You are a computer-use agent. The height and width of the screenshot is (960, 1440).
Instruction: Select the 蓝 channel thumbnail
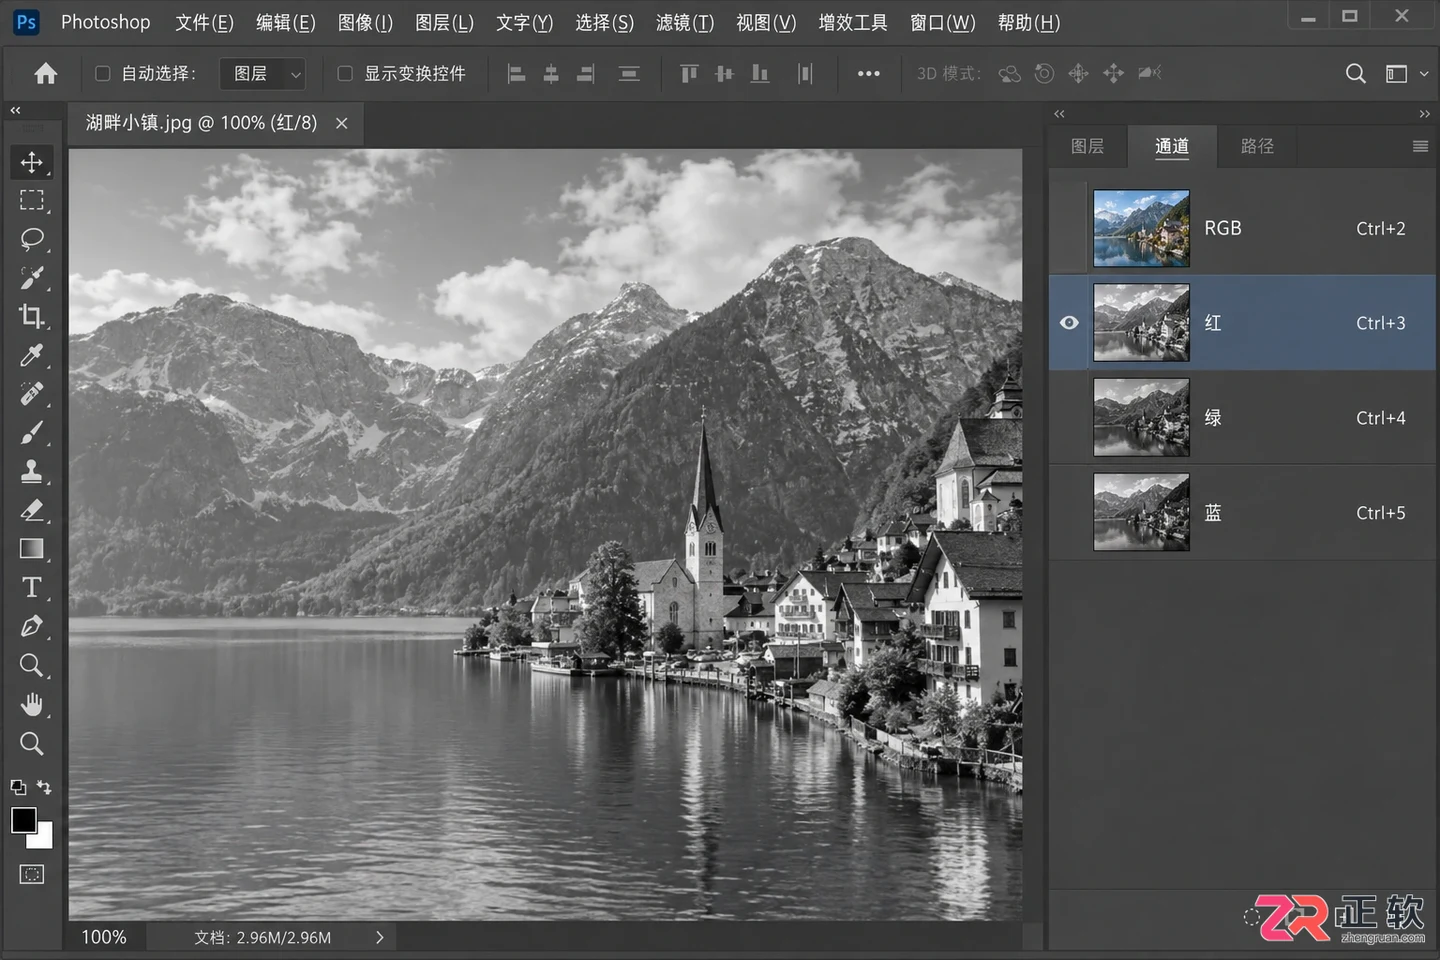coord(1141,513)
